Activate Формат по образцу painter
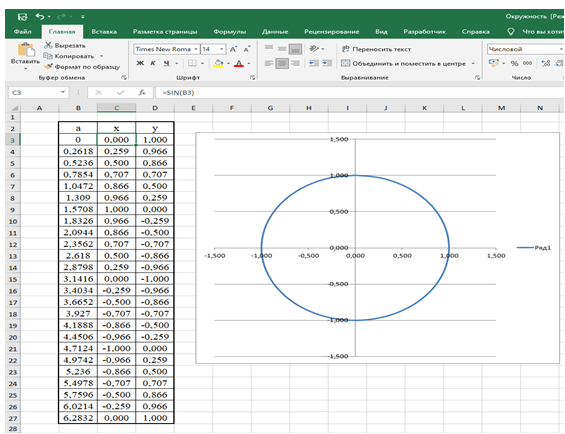Image resolution: width=565 pixels, height=434 pixels. pyautogui.click(x=82, y=67)
